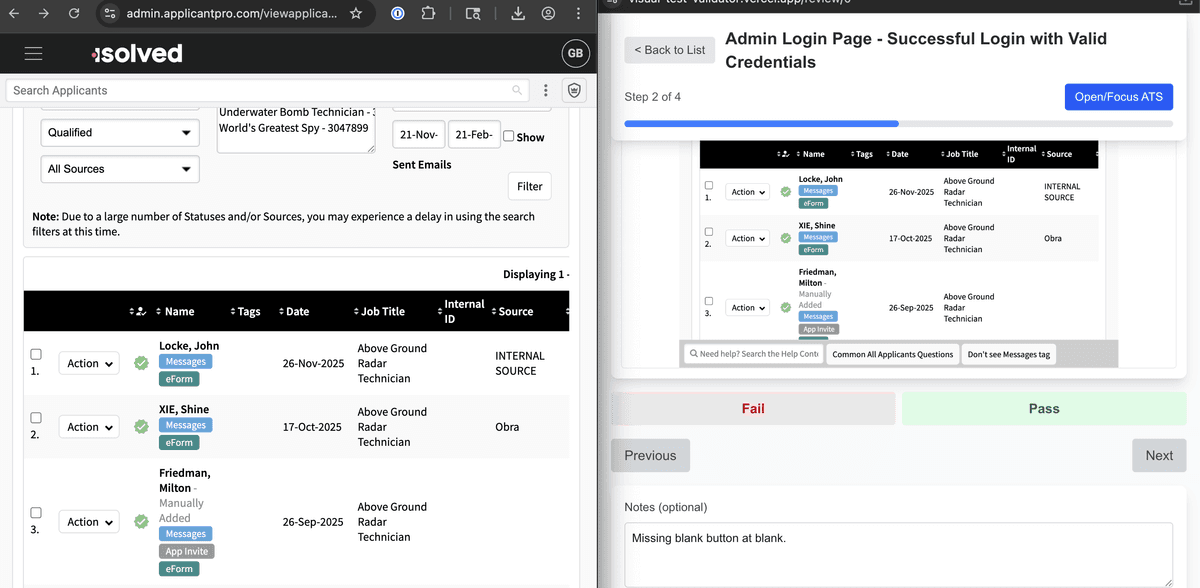Mark the step as Pass

tap(1044, 408)
